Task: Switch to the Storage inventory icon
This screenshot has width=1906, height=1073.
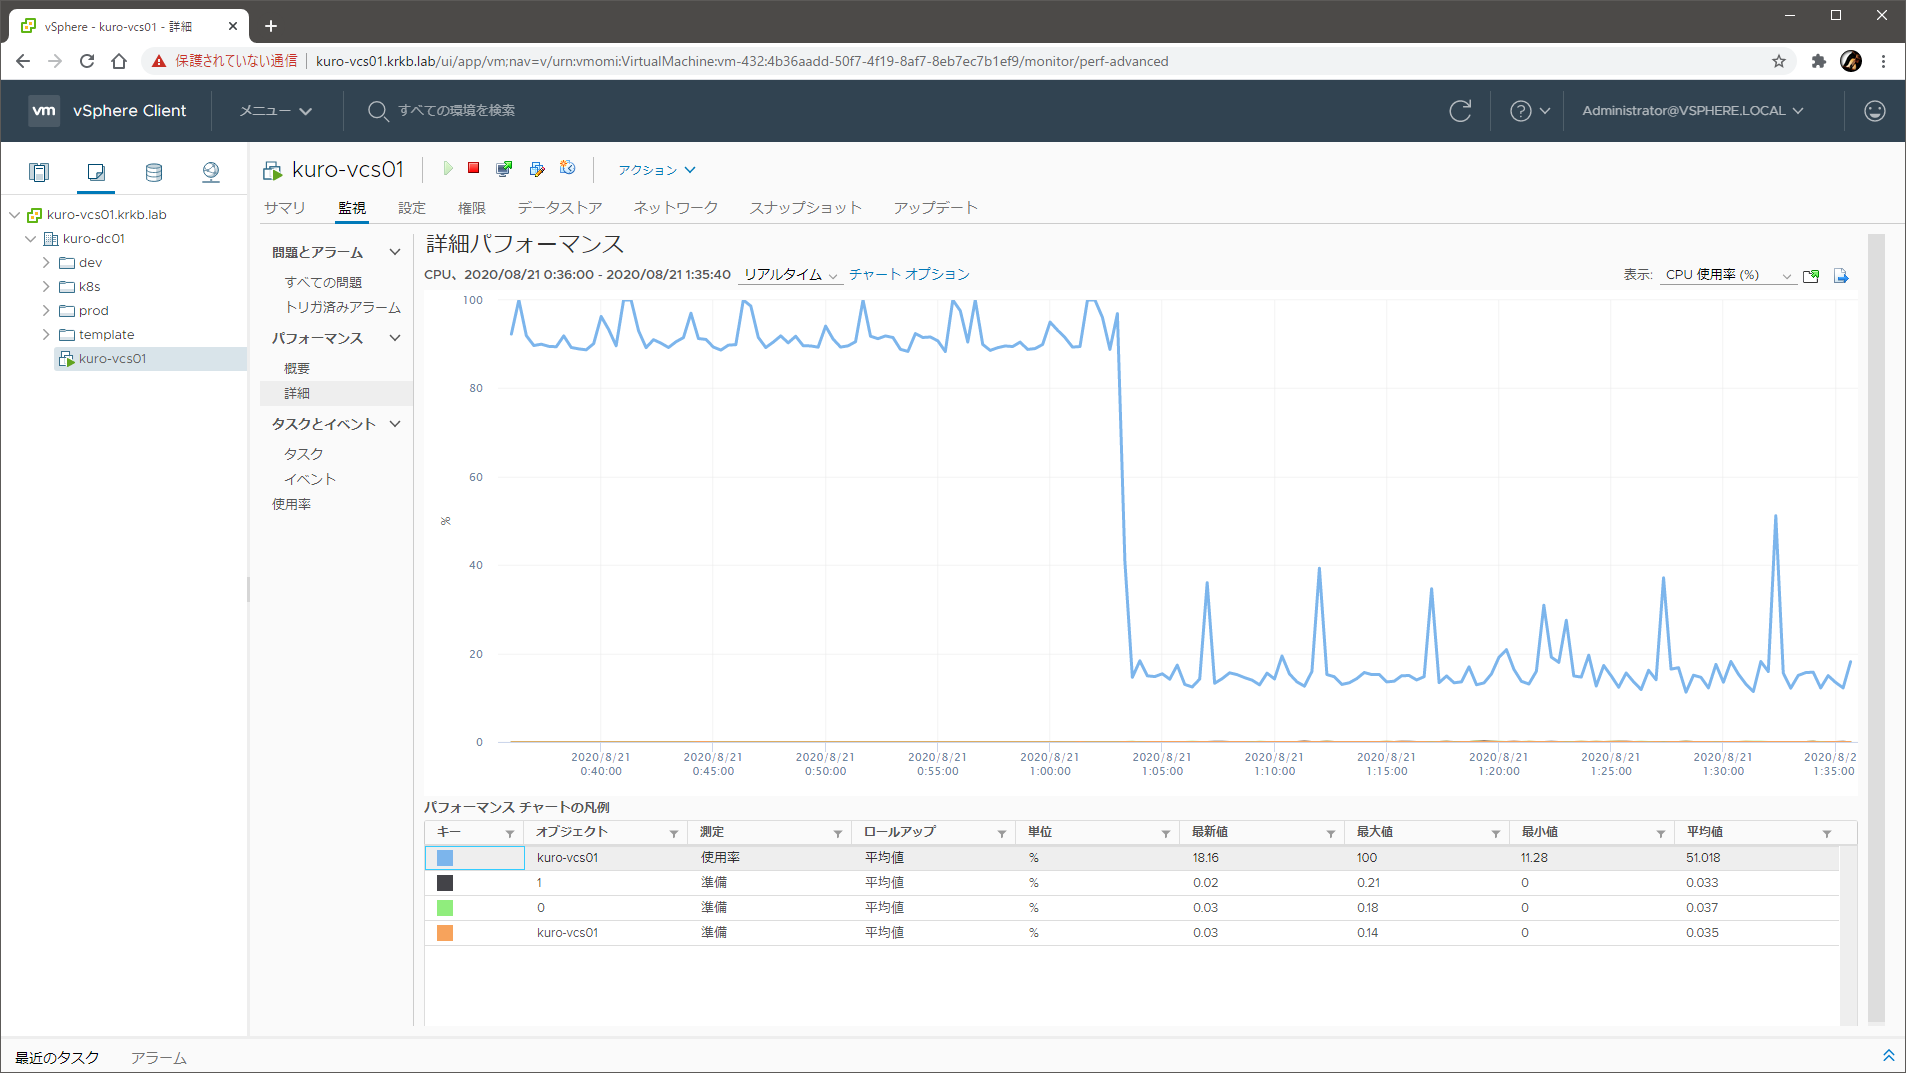Action: click(153, 172)
